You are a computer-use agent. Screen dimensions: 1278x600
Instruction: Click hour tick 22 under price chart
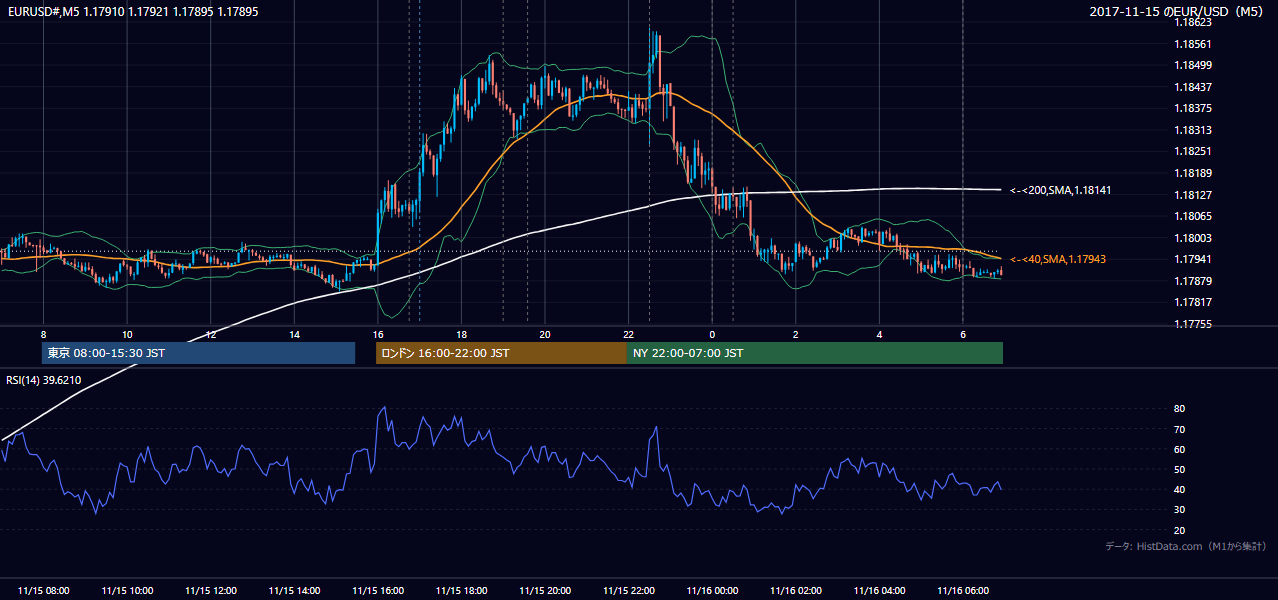point(629,334)
